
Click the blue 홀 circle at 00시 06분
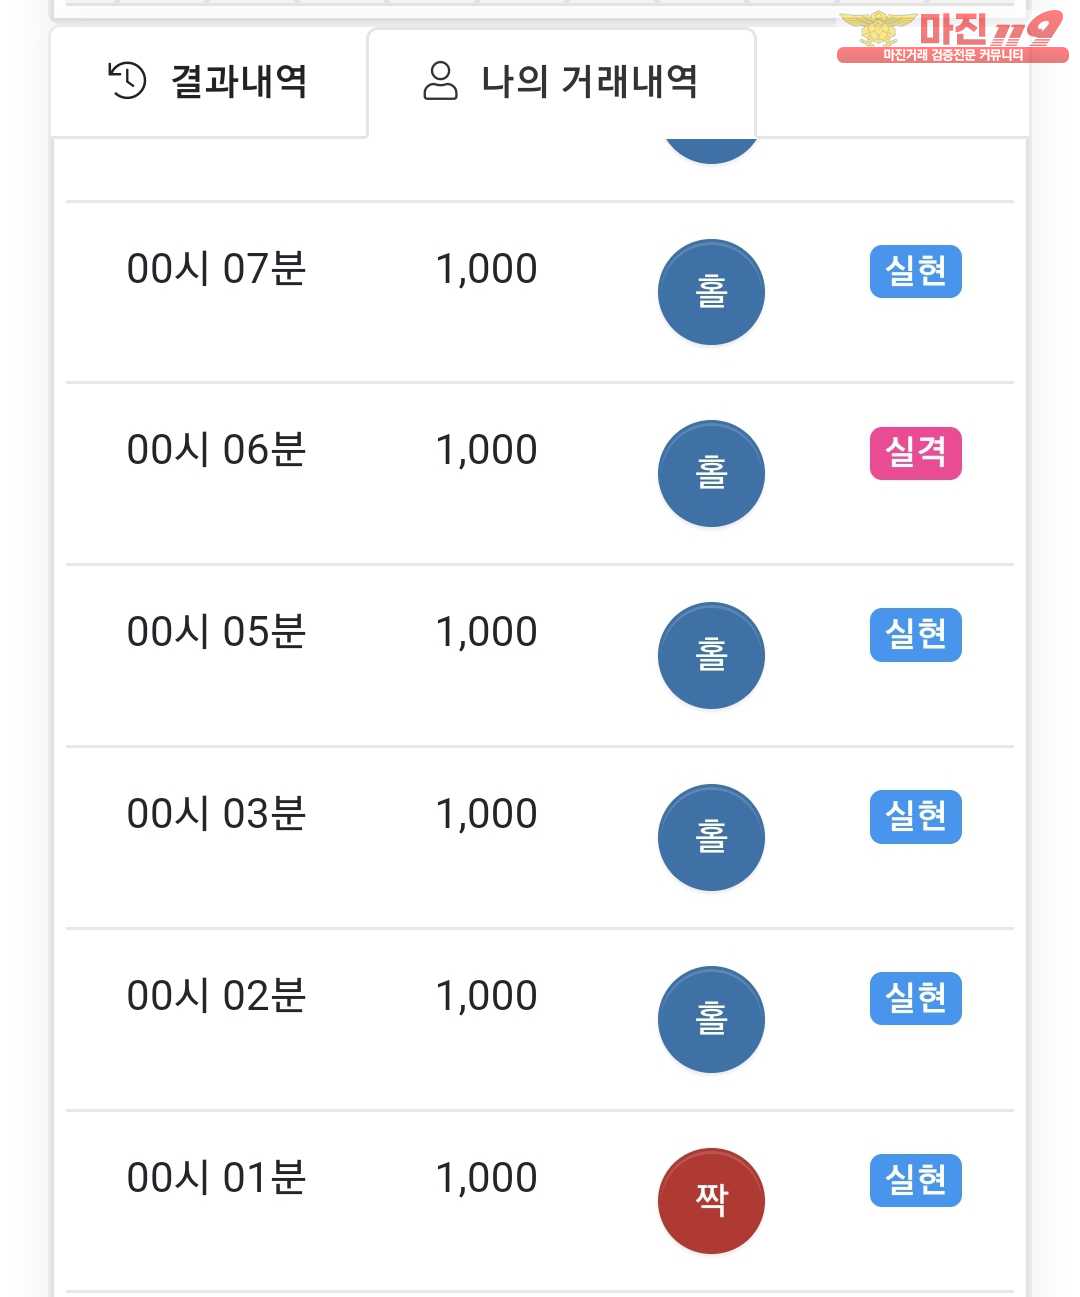(711, 474)
